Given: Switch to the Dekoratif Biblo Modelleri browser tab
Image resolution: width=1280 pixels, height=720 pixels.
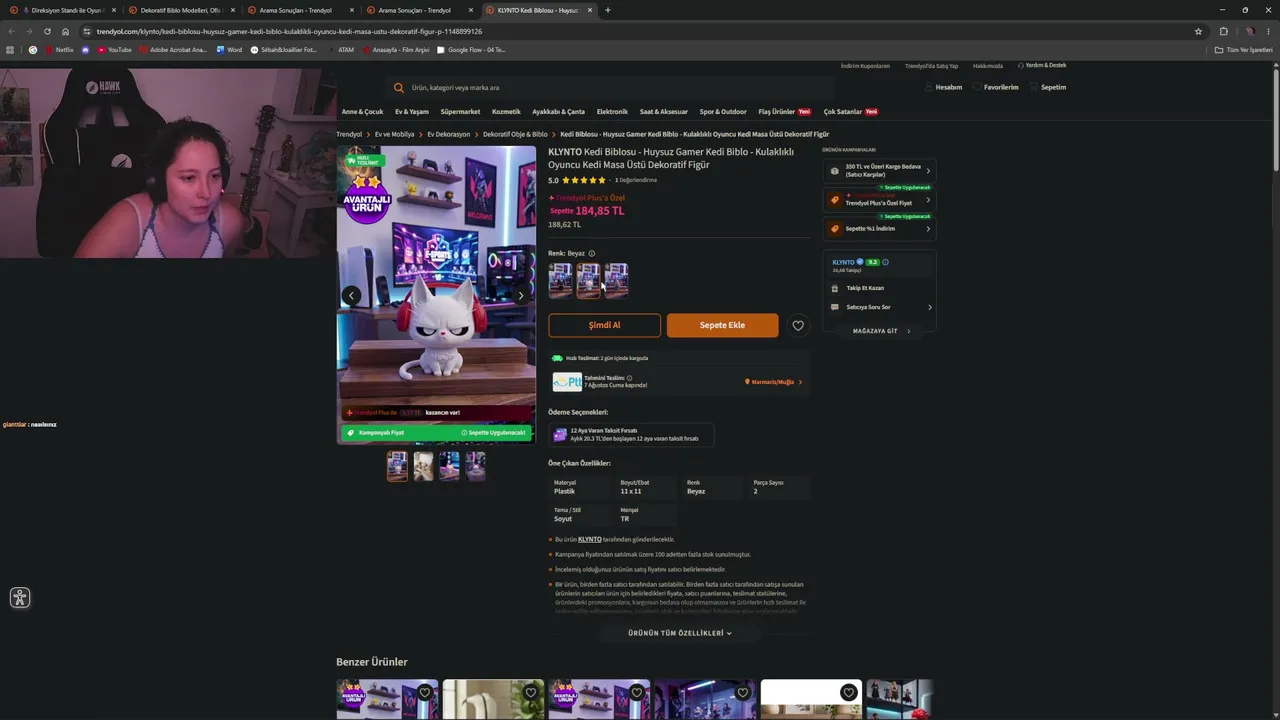Looking at the screenshot, I should pos(182,10).
